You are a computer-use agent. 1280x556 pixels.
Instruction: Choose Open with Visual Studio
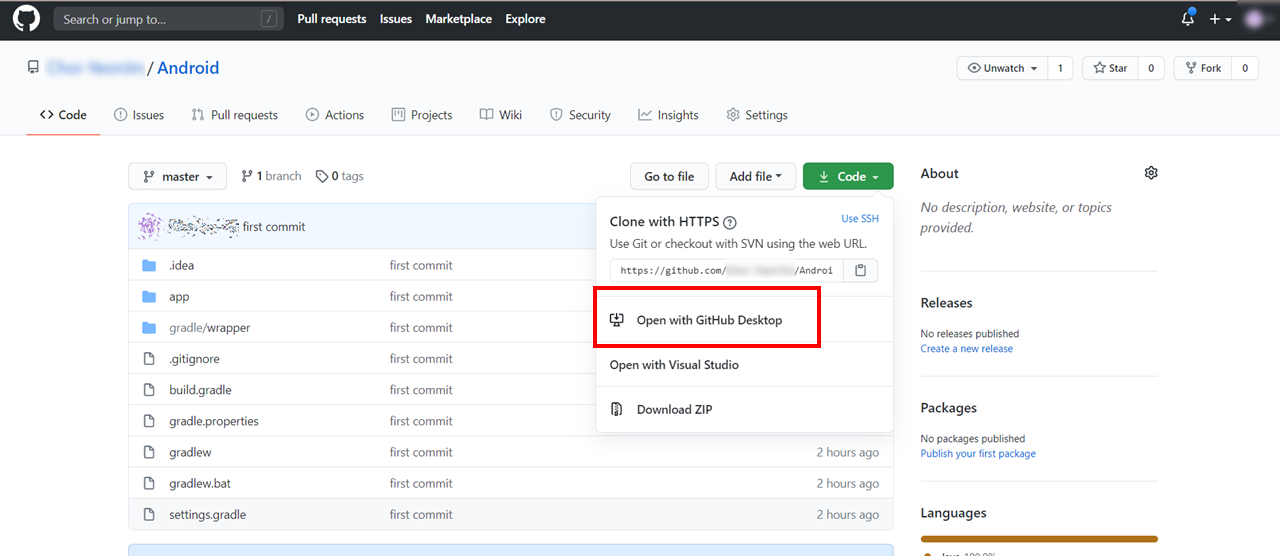[x=744, y=365]
